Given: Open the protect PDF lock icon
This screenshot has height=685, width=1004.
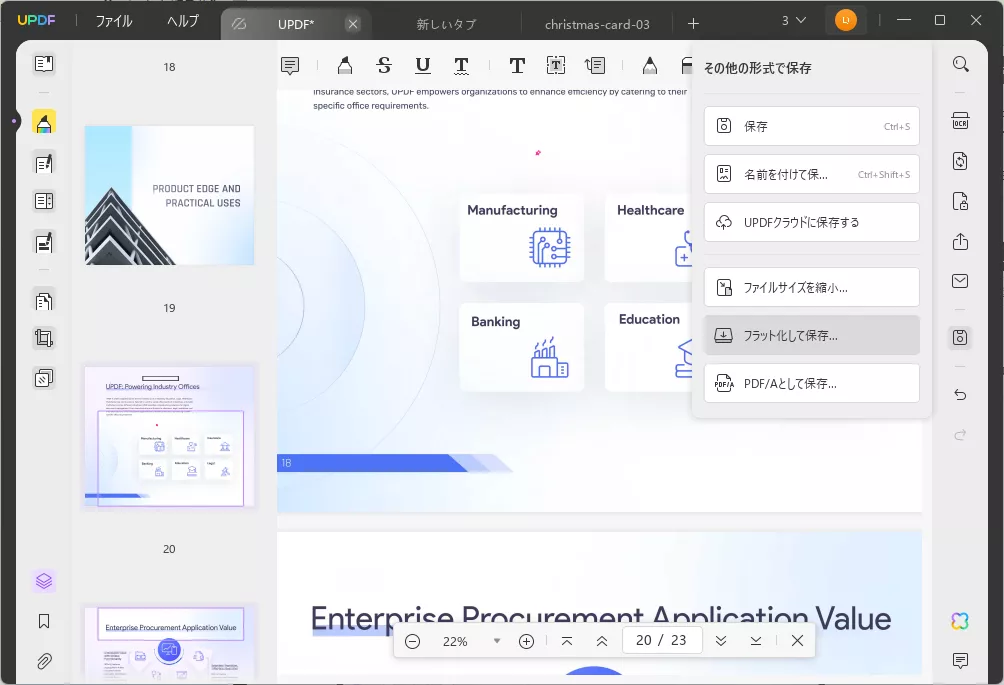Looking at the screenshot, I should (x=960, y=201).
